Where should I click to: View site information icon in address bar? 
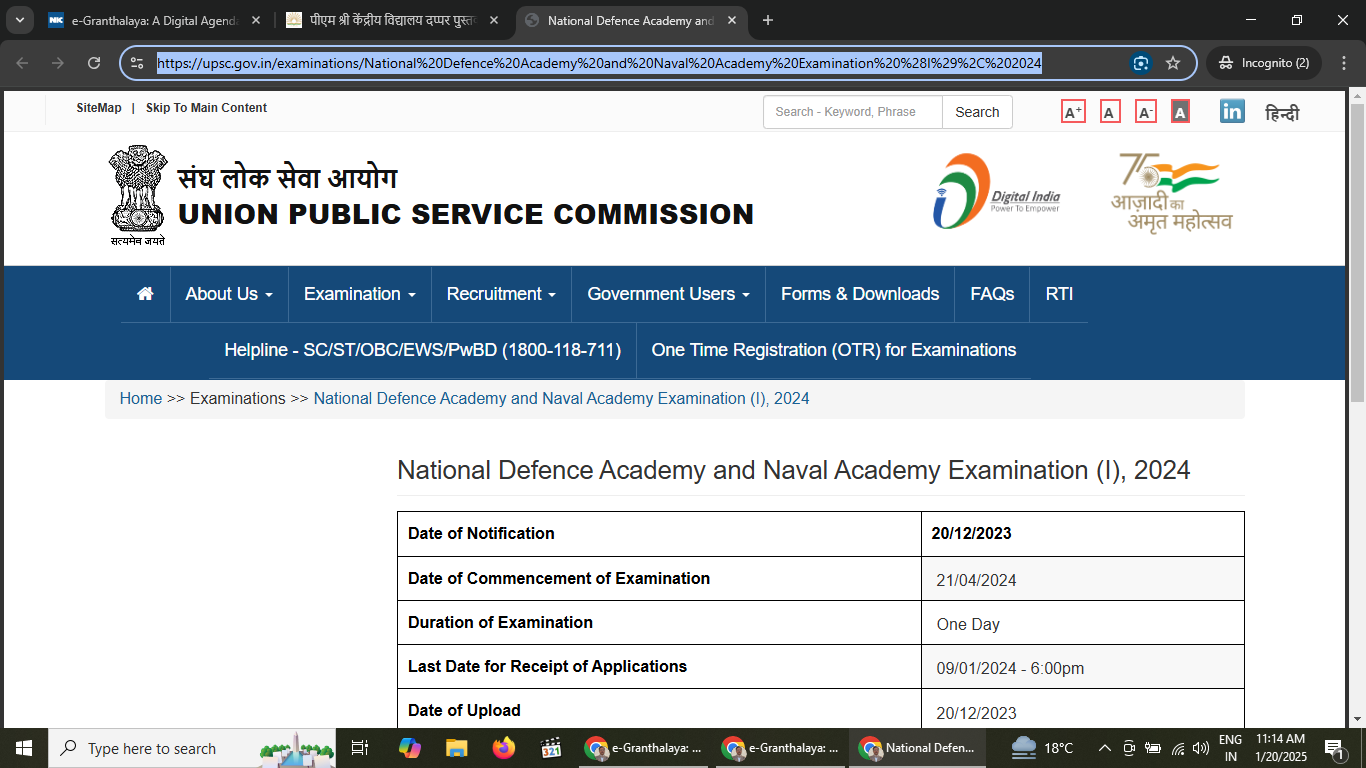pos(137,63)
